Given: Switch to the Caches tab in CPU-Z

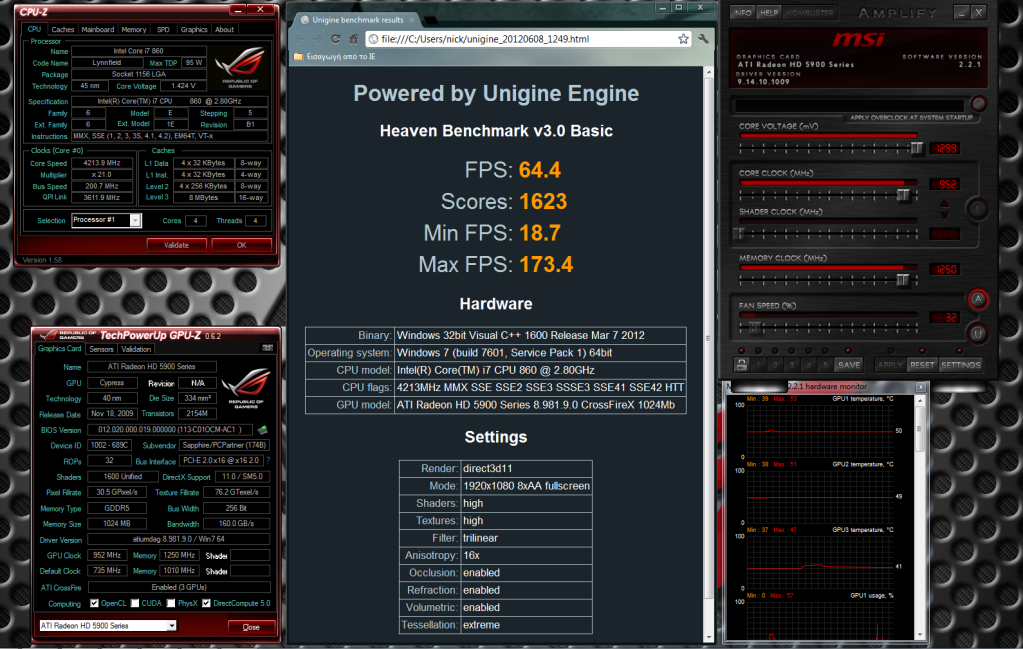Looking at the screenshot, I should [63, 29].
